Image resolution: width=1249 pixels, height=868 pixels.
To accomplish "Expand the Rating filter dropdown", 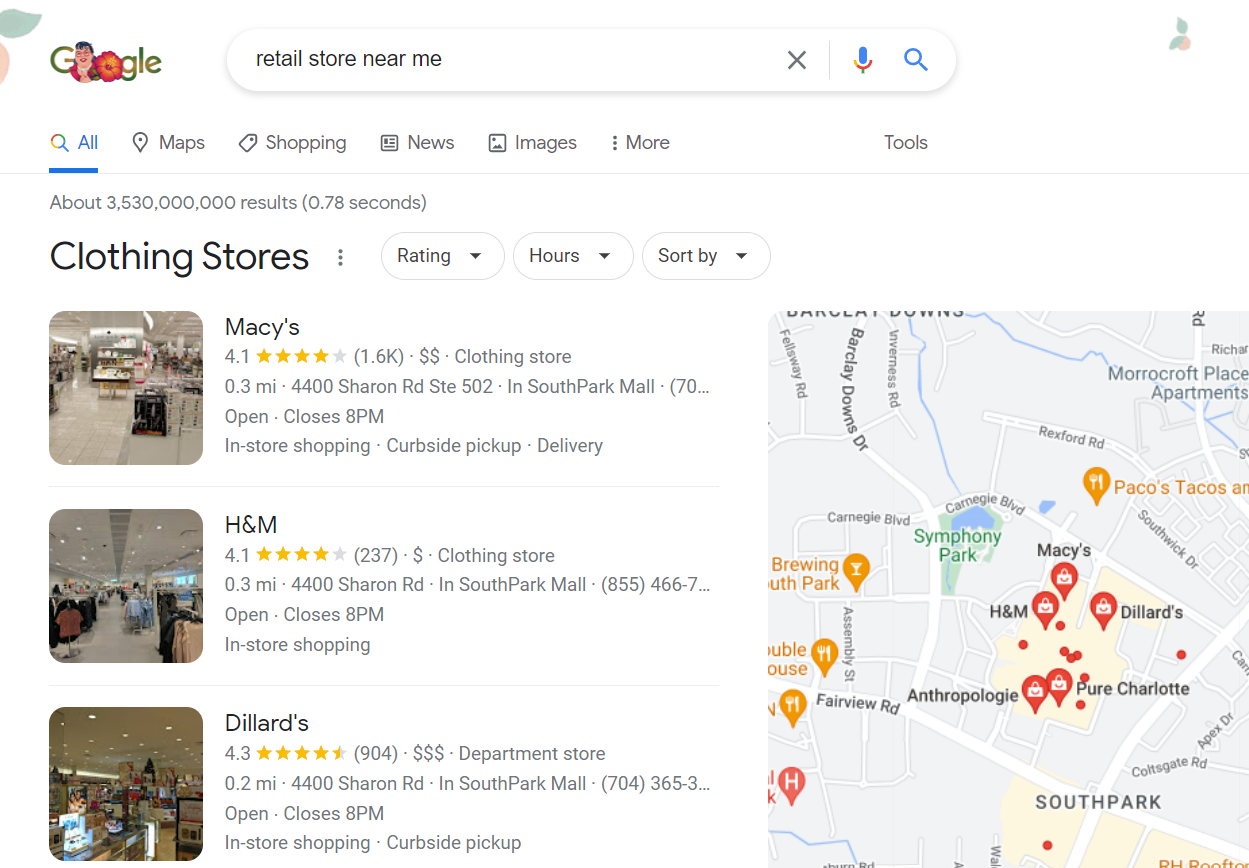I will tap(442, 256).
